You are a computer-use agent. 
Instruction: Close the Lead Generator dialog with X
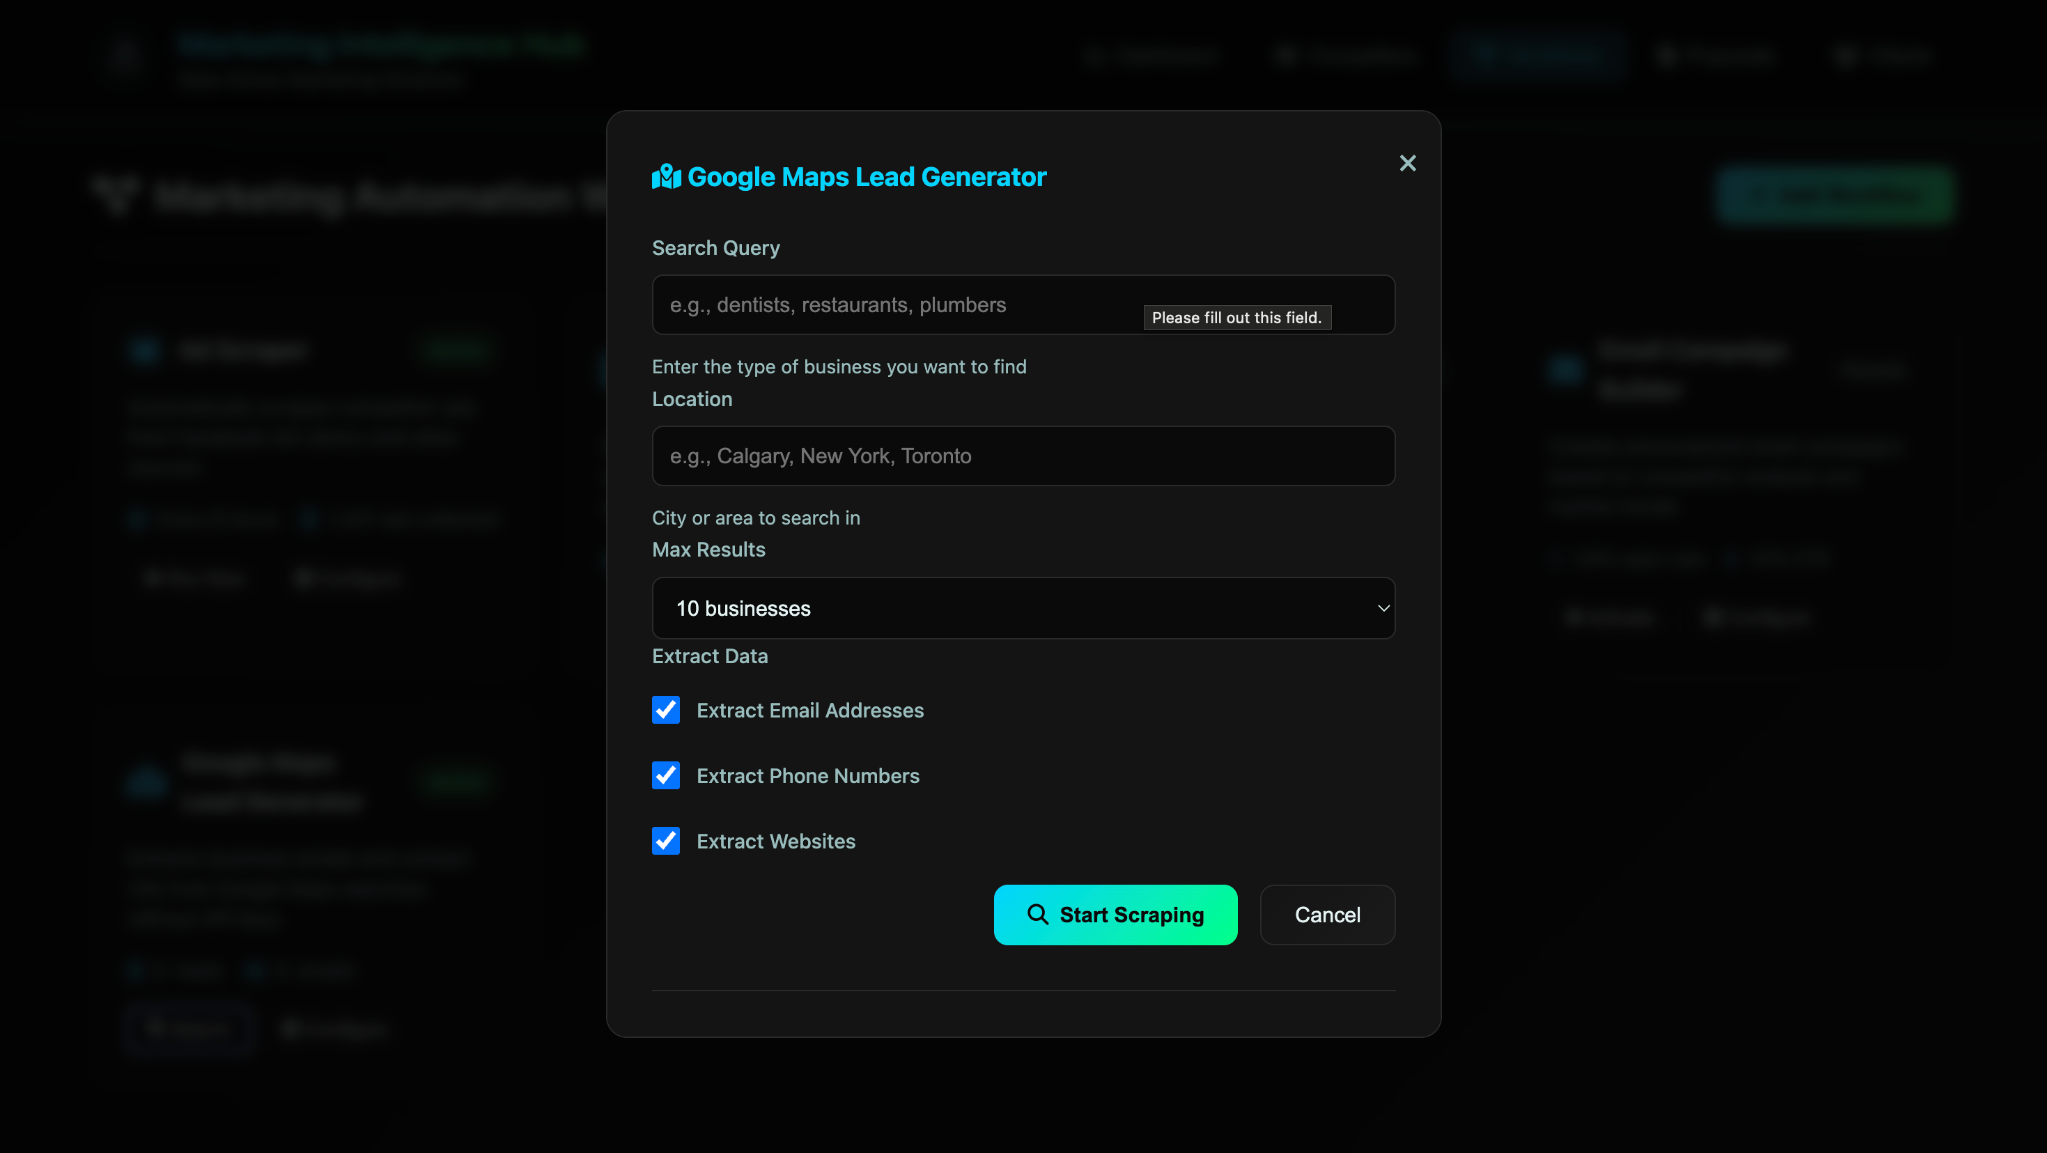[x=1407, y=163]
